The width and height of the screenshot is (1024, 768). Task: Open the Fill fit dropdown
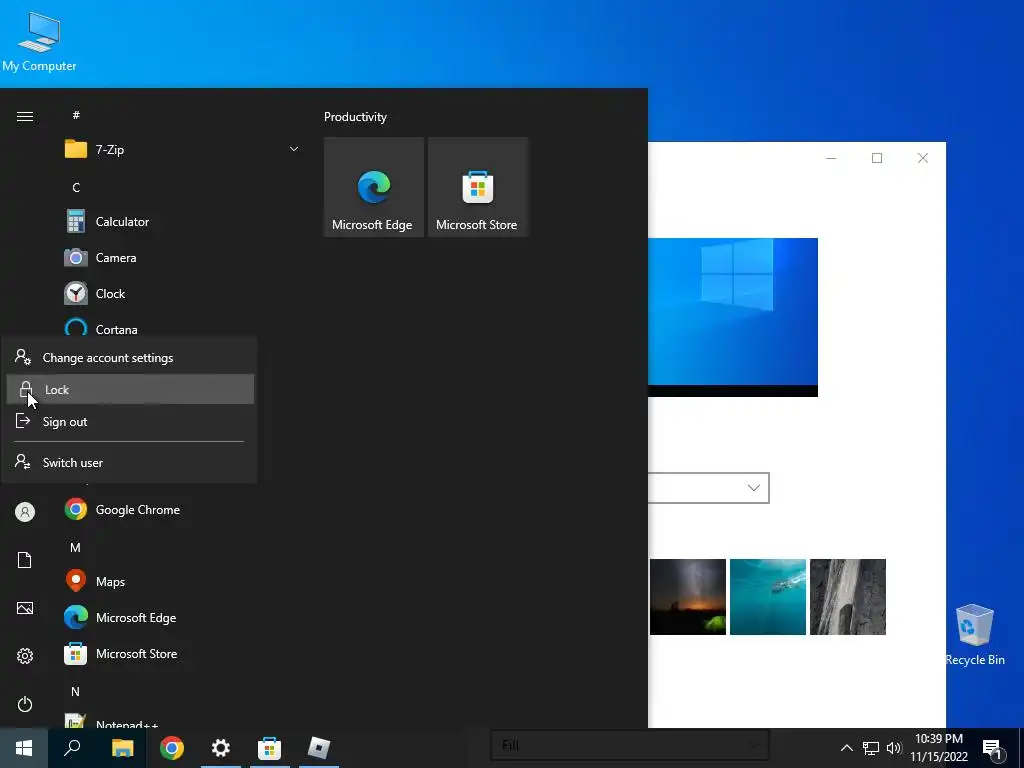click(x=630, y=745)
